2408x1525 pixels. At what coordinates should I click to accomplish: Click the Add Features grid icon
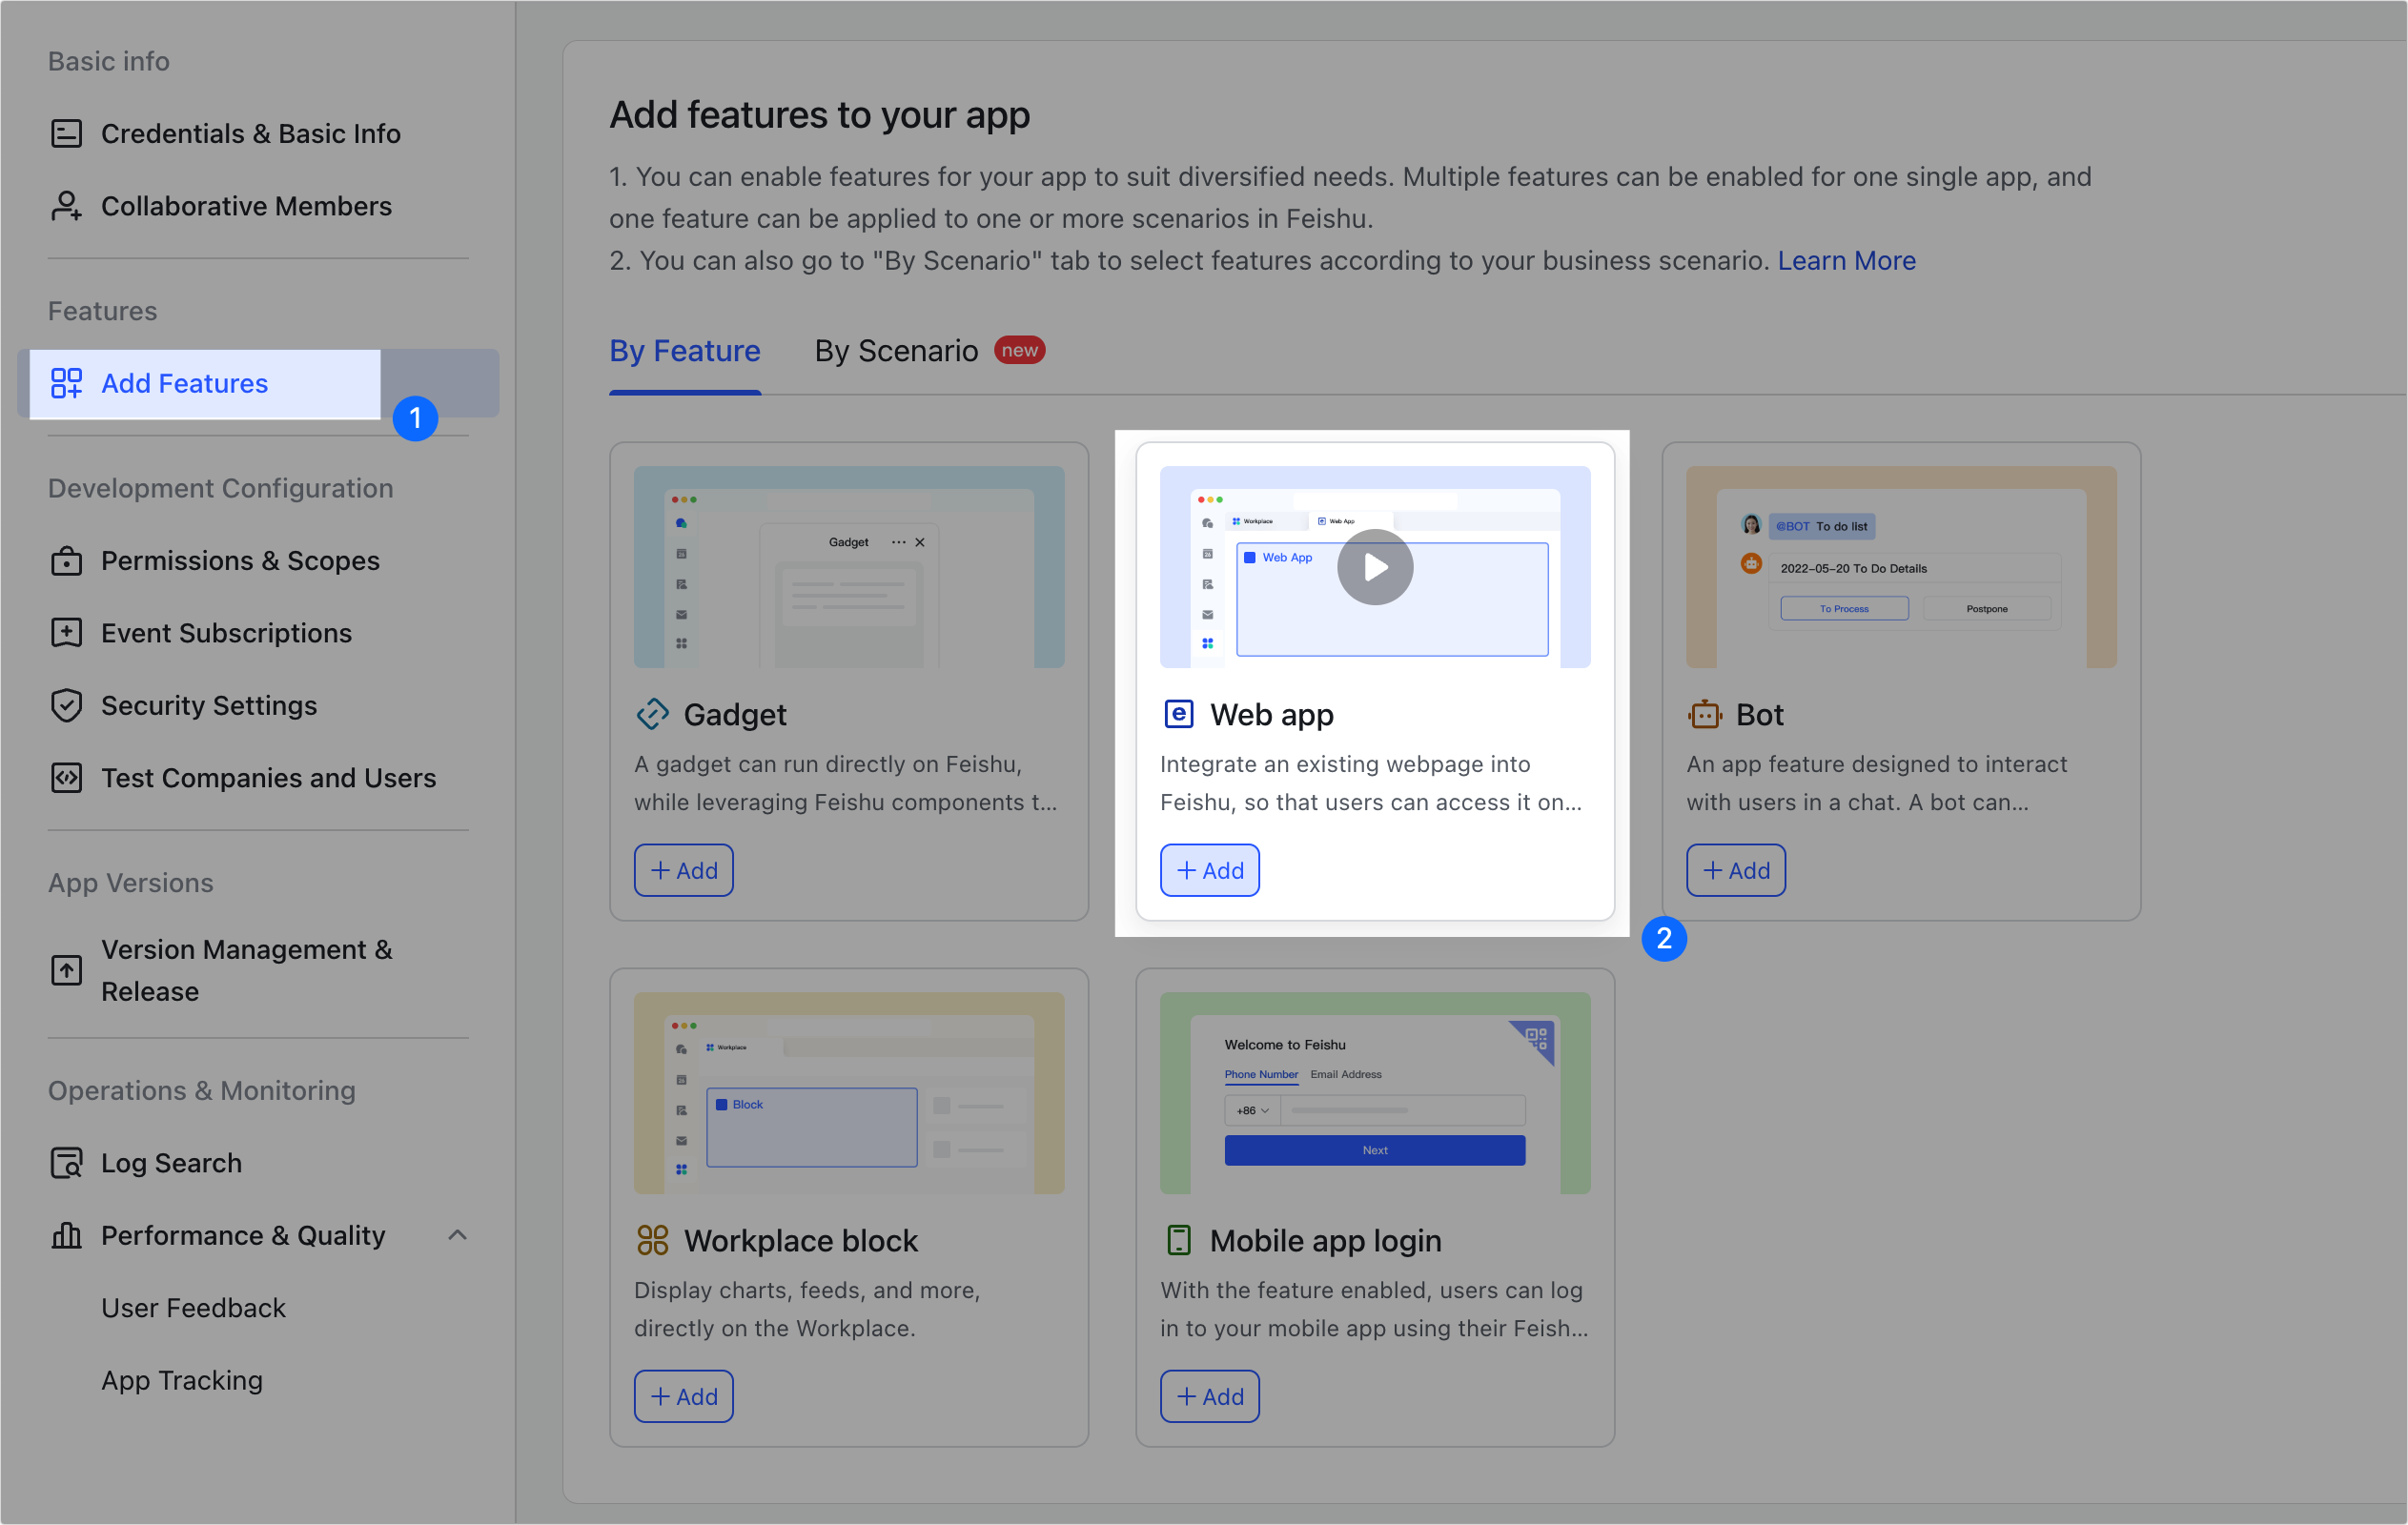[x=66, y=383]
